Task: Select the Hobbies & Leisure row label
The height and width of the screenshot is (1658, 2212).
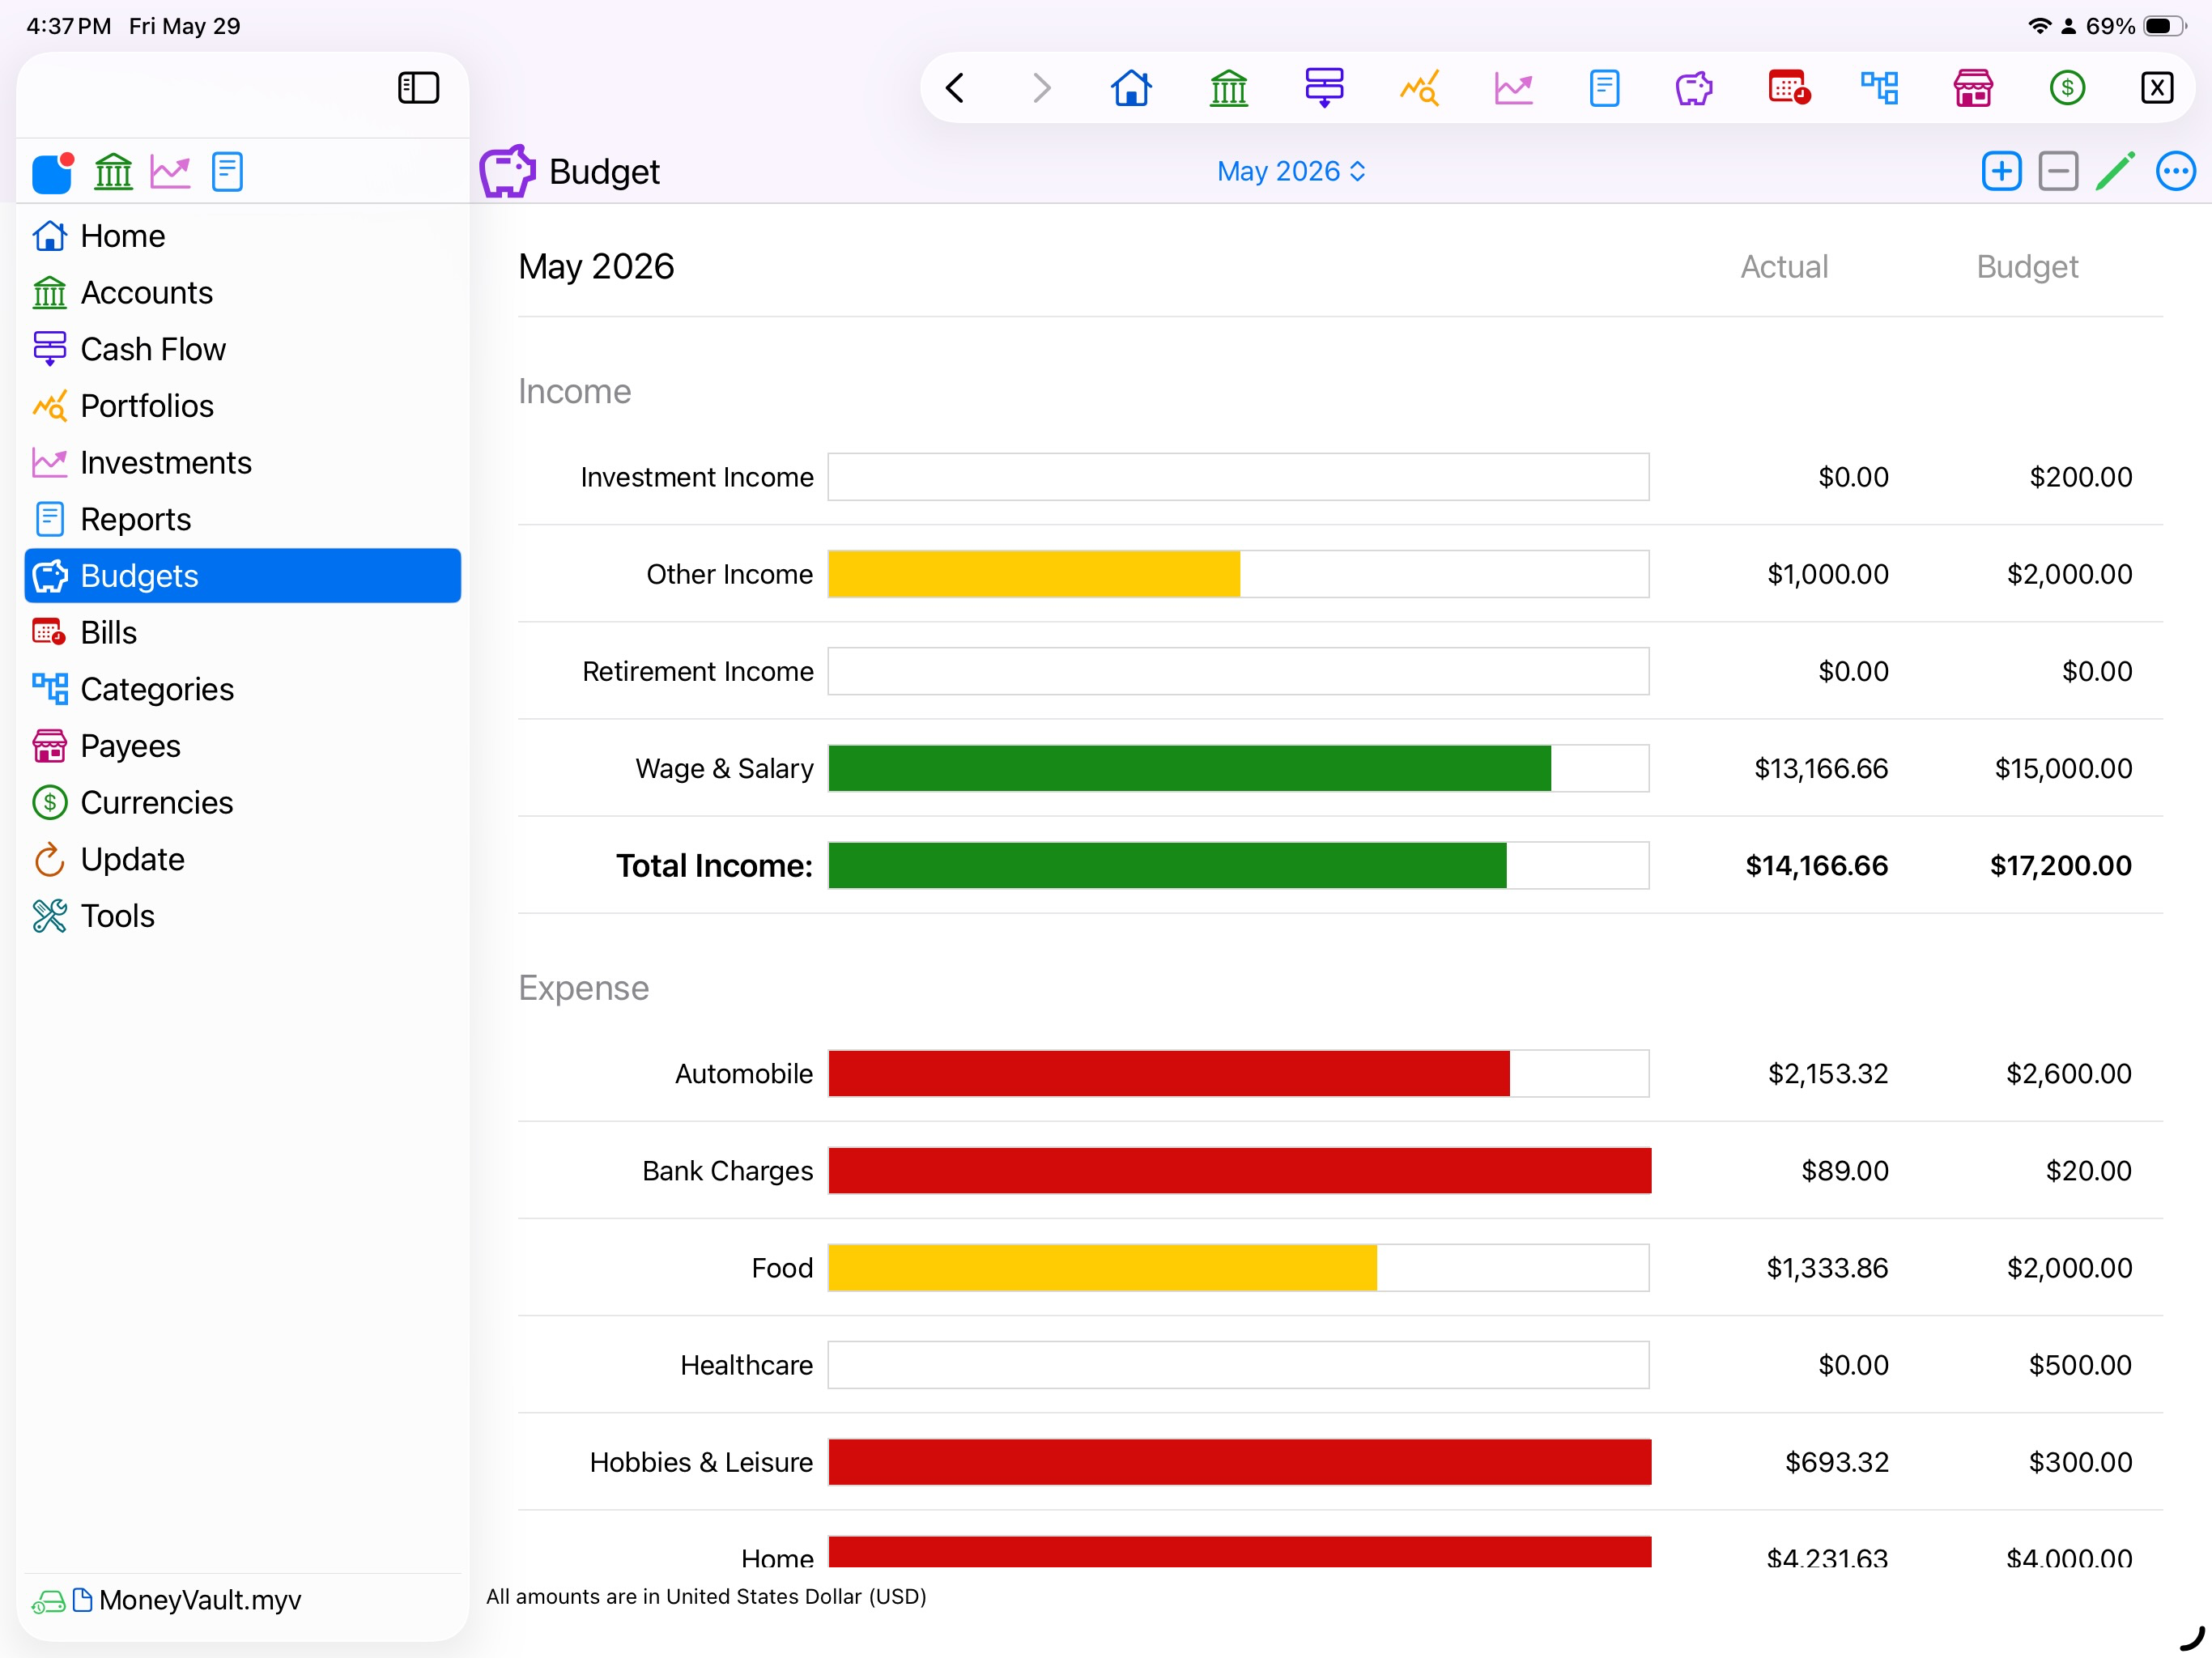Action: coord(701,1462)
